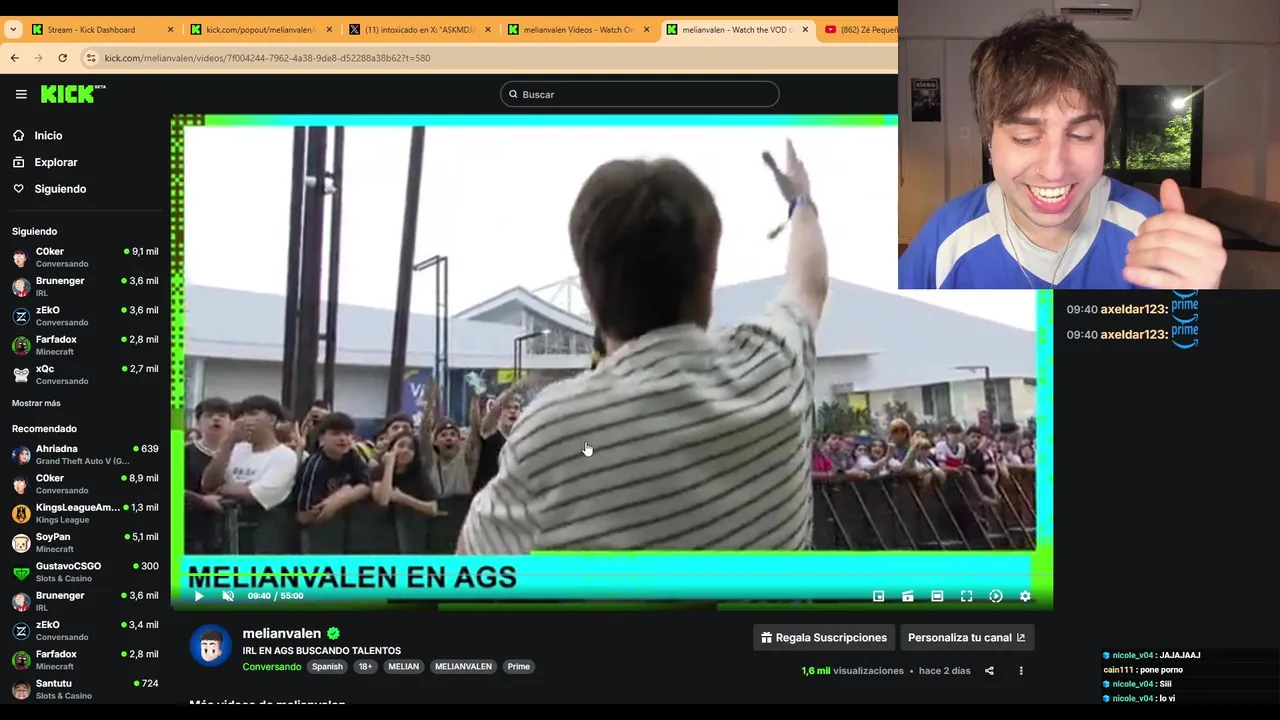Screen dimensions: 1280x720
Task: Click cain111 chat username
Action: click(1118, 670)
